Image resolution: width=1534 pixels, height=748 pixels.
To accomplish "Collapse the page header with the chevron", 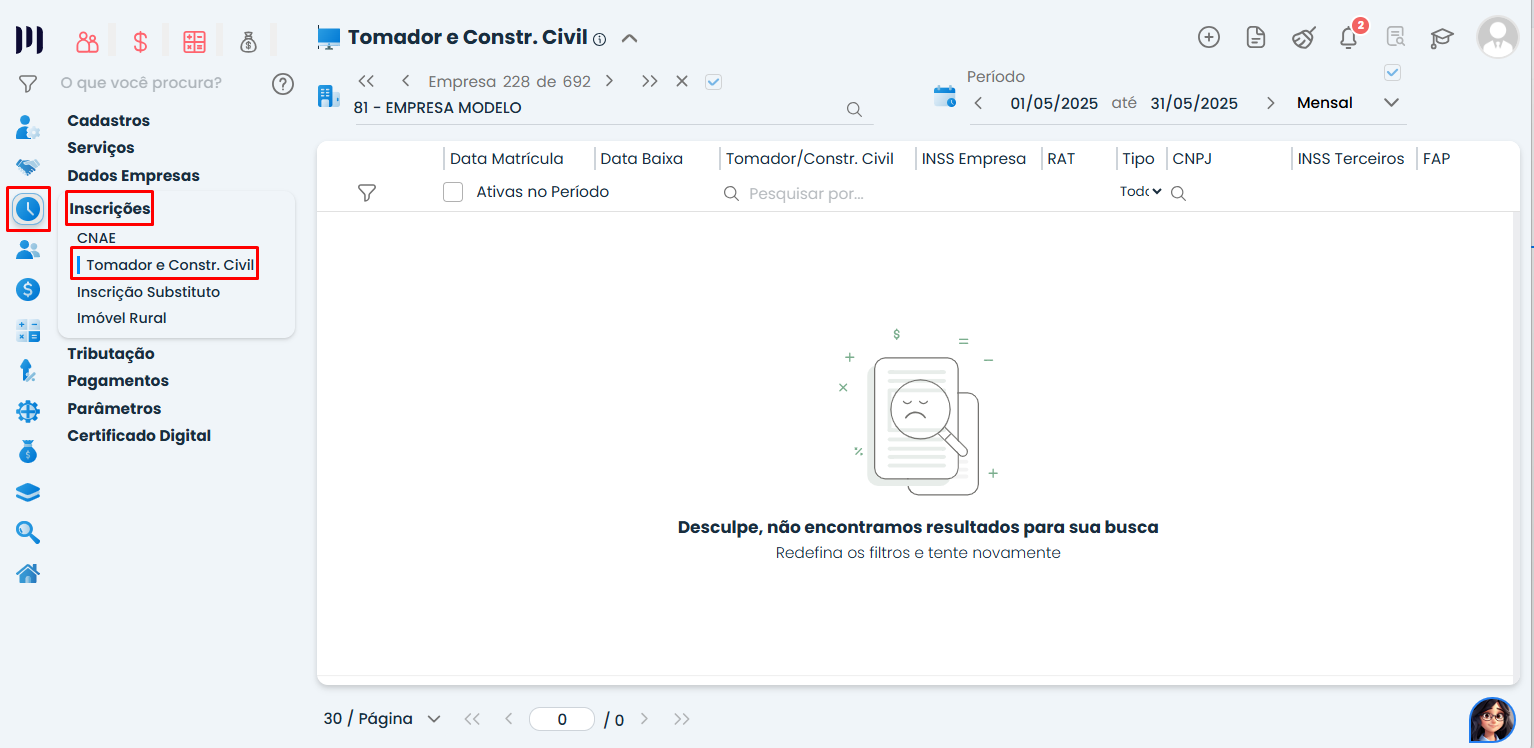I will (629, 38).
